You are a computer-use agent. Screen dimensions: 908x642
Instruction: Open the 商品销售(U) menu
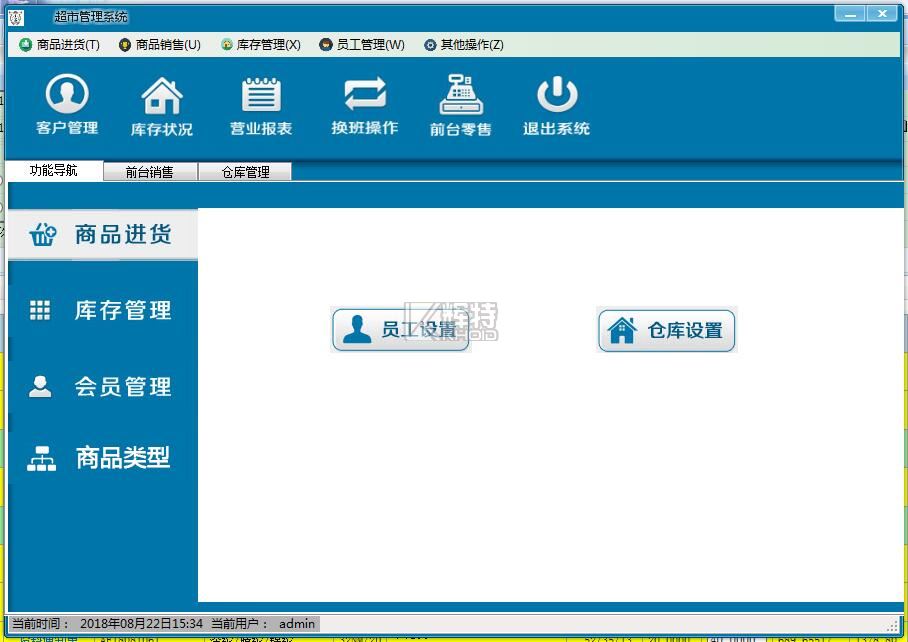[160, 45]
